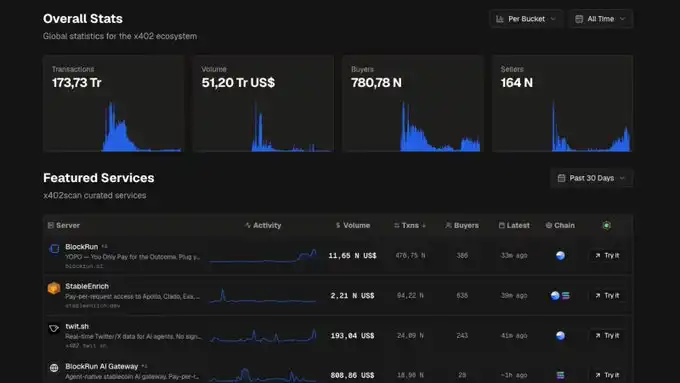Open the Transactions stats card

pyautogui.click(x=113, y=104)
